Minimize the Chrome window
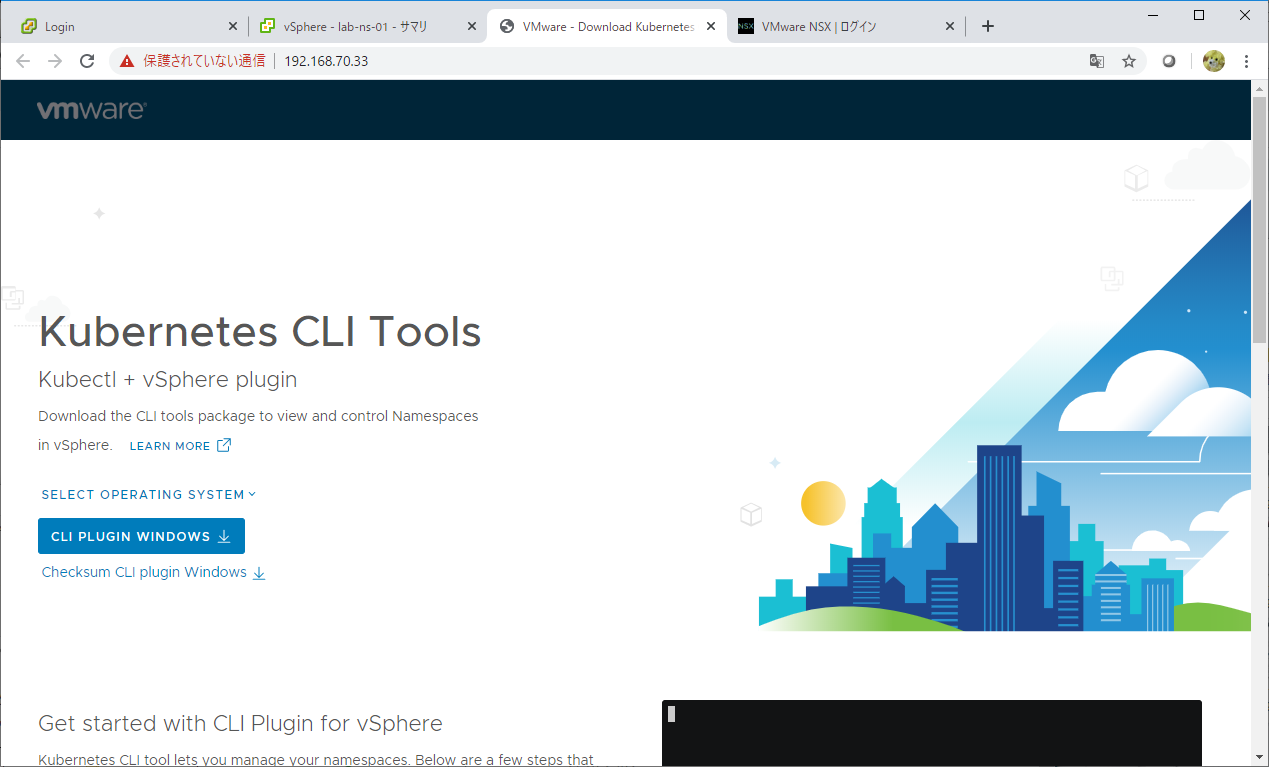This screenshot has width=1269, height=767. [1153, 15]
